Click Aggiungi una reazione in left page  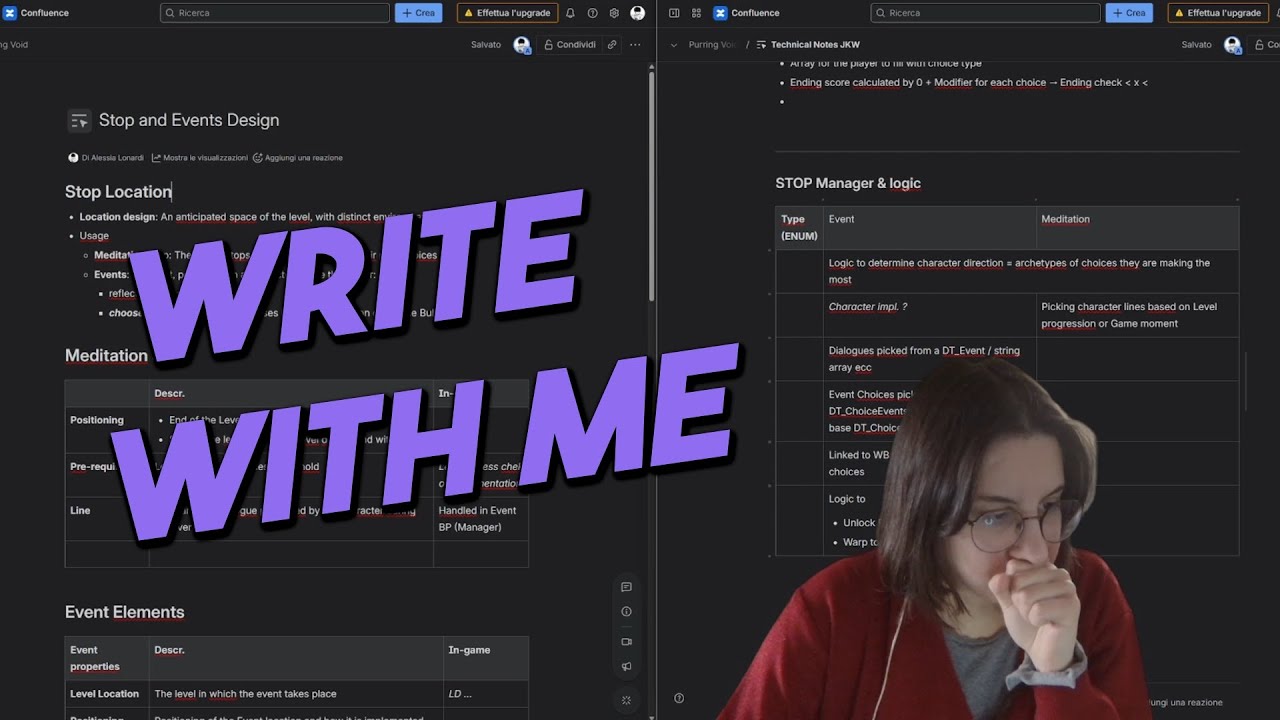click(298, 158)
